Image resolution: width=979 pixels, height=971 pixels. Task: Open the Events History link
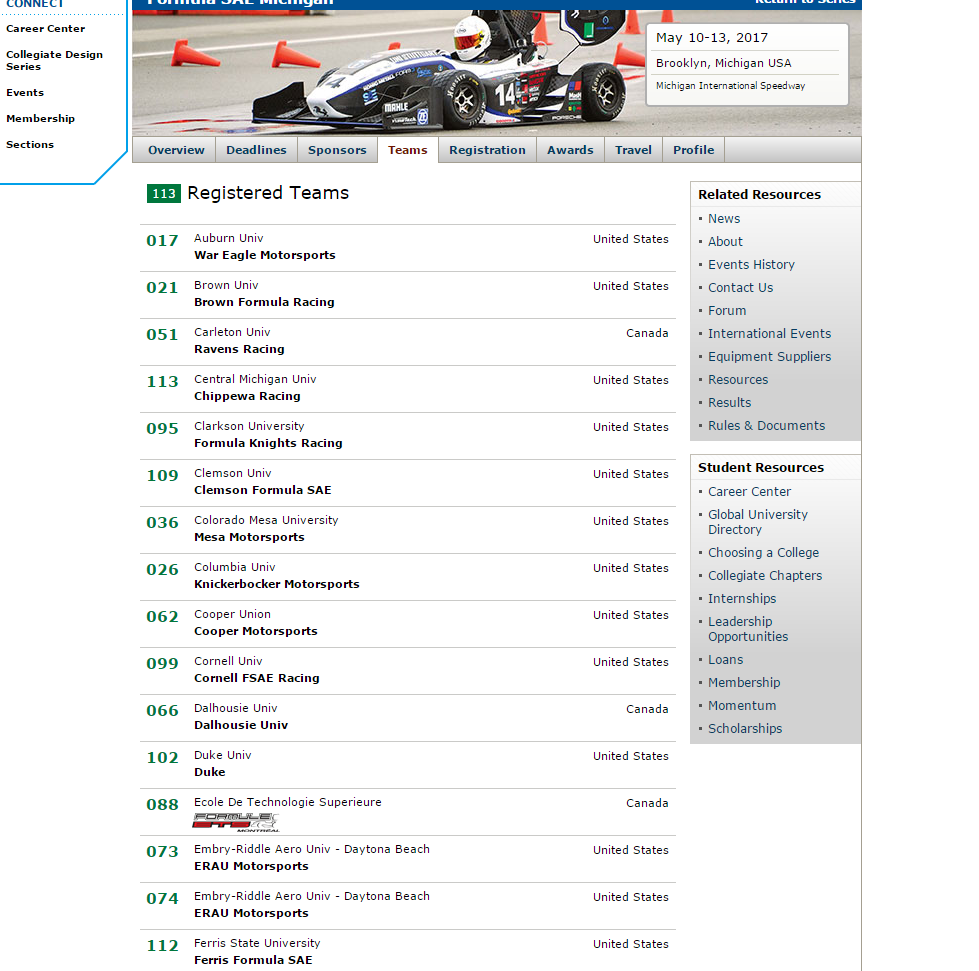click(751, 265)
